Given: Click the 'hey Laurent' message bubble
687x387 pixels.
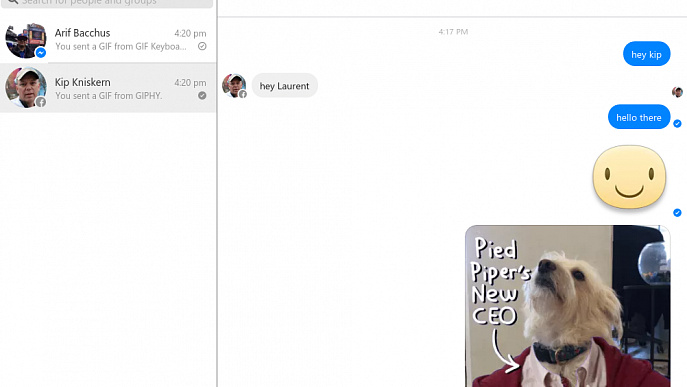Looking at the screenshot, I should pyautogui.click(x=284, y=85).
